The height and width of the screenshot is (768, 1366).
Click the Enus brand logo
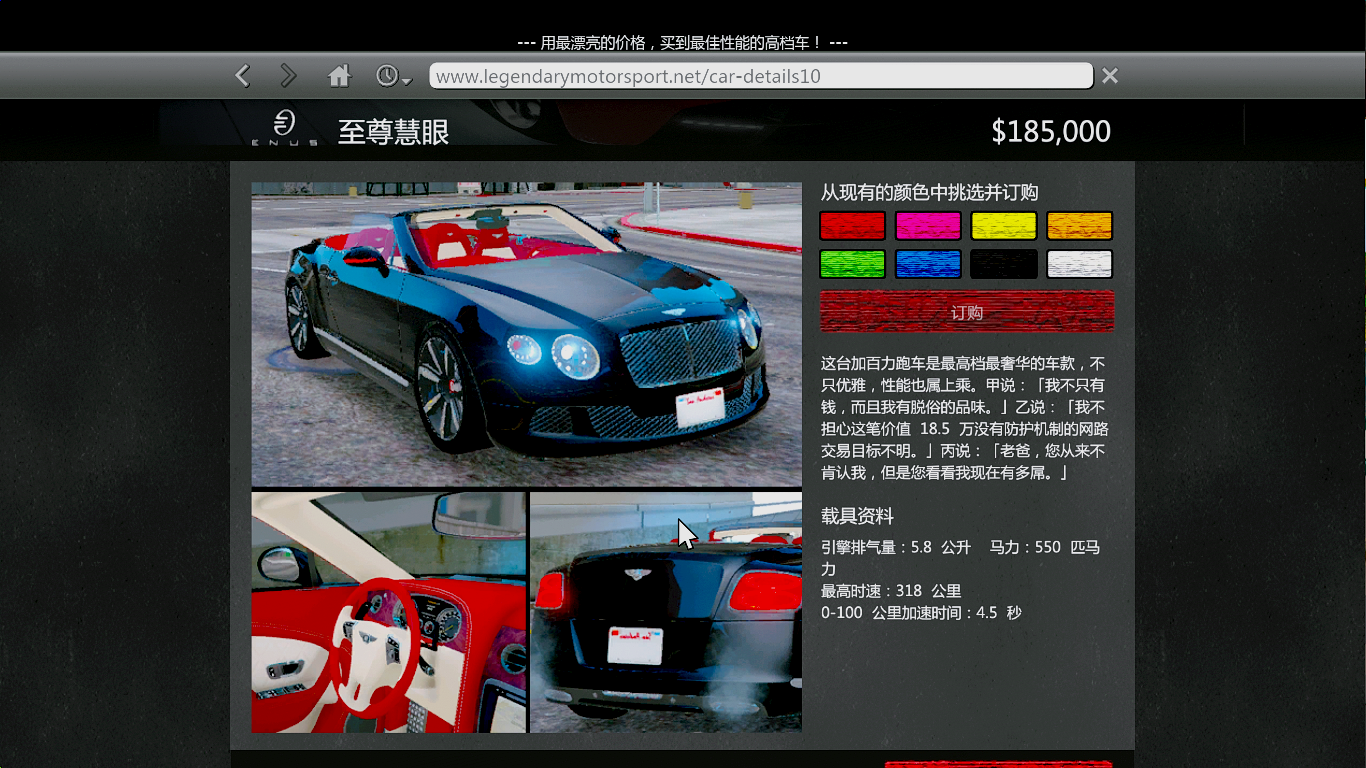(x=285, y=128)
